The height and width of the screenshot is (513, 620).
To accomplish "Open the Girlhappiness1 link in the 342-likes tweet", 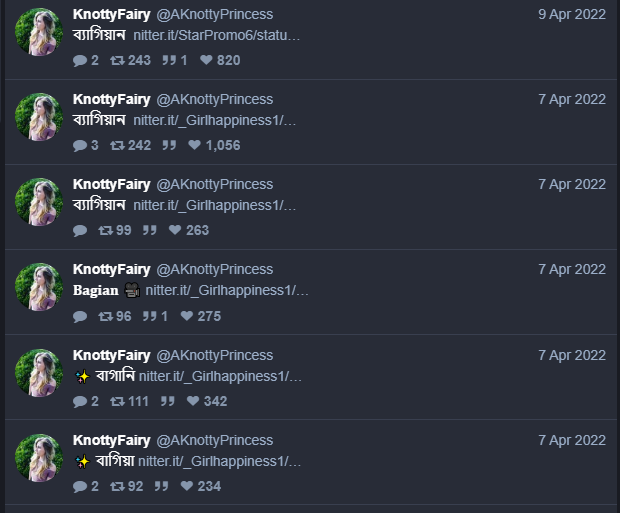I will coord(220,376).
